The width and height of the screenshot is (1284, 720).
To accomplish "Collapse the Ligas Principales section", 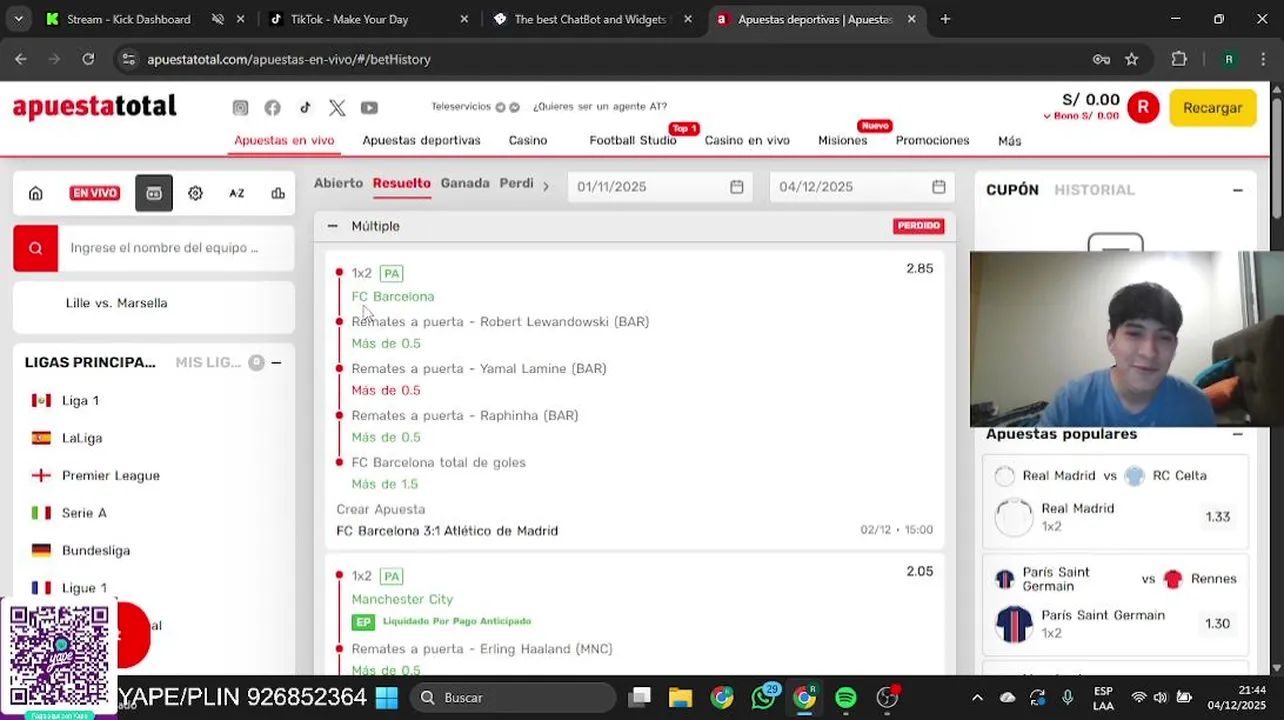I will tap(276, 362).
